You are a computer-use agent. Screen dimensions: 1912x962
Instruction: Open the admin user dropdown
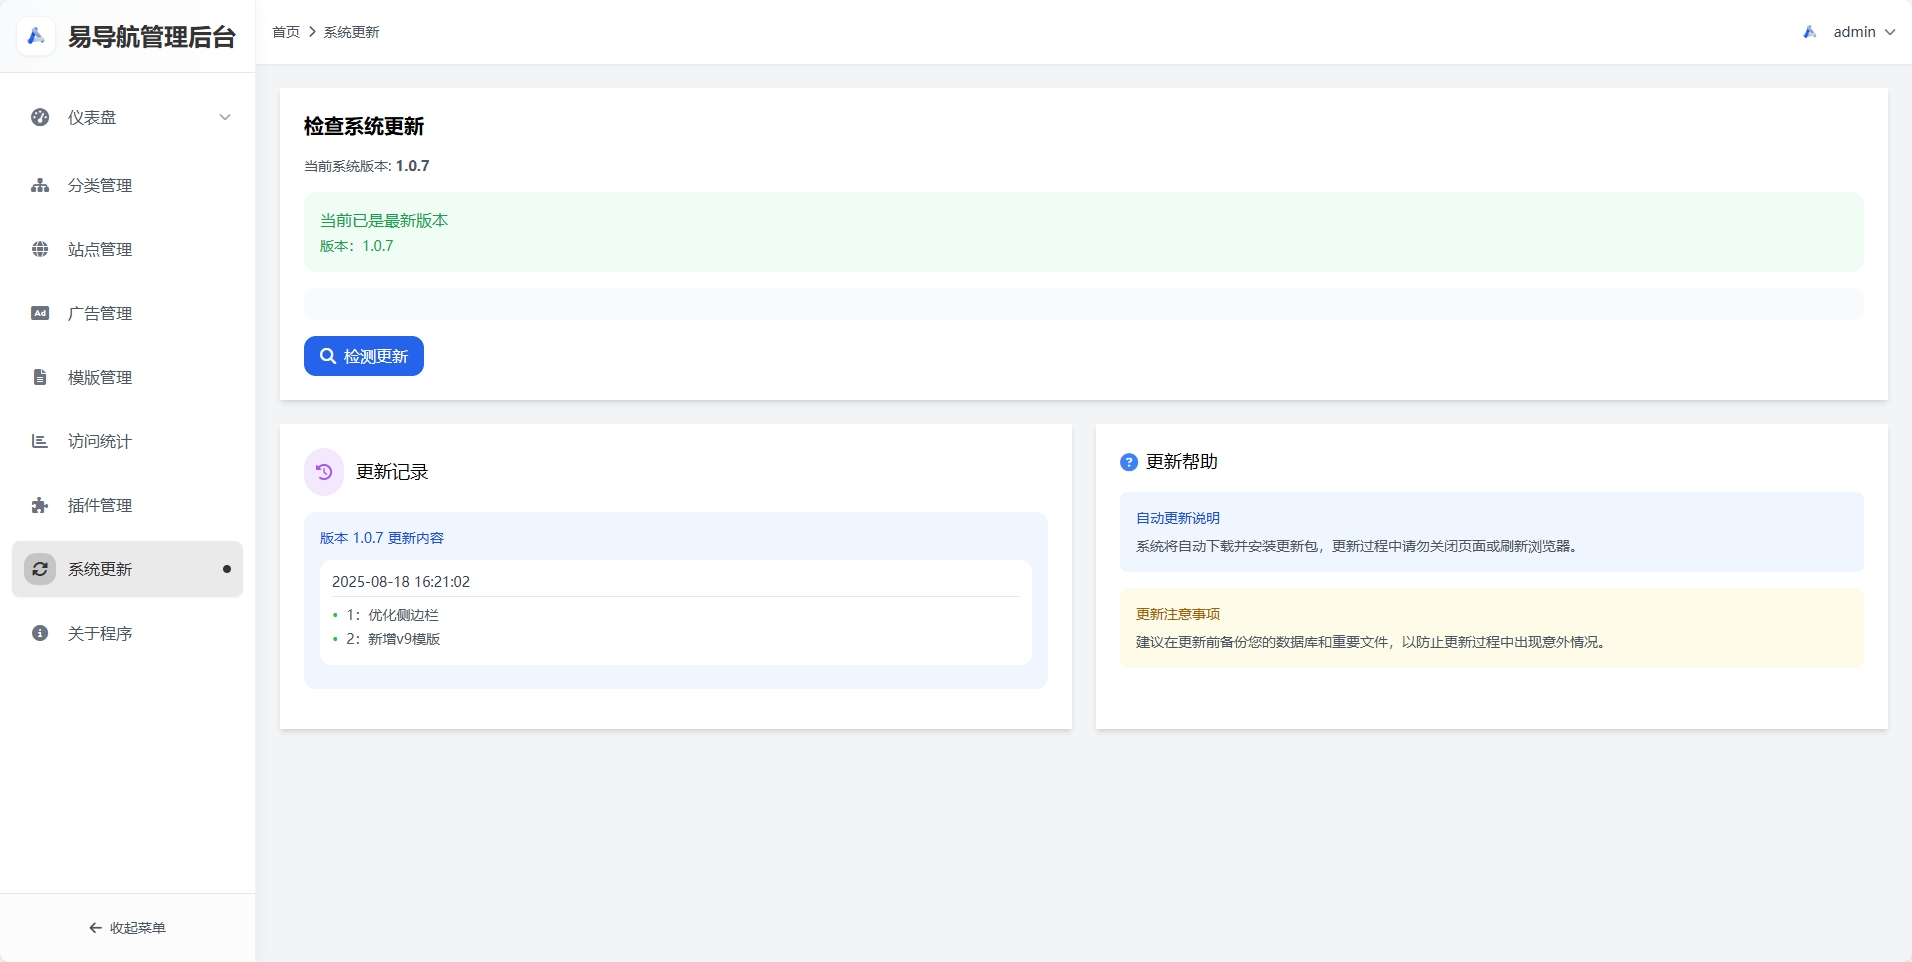(1851, 32)
